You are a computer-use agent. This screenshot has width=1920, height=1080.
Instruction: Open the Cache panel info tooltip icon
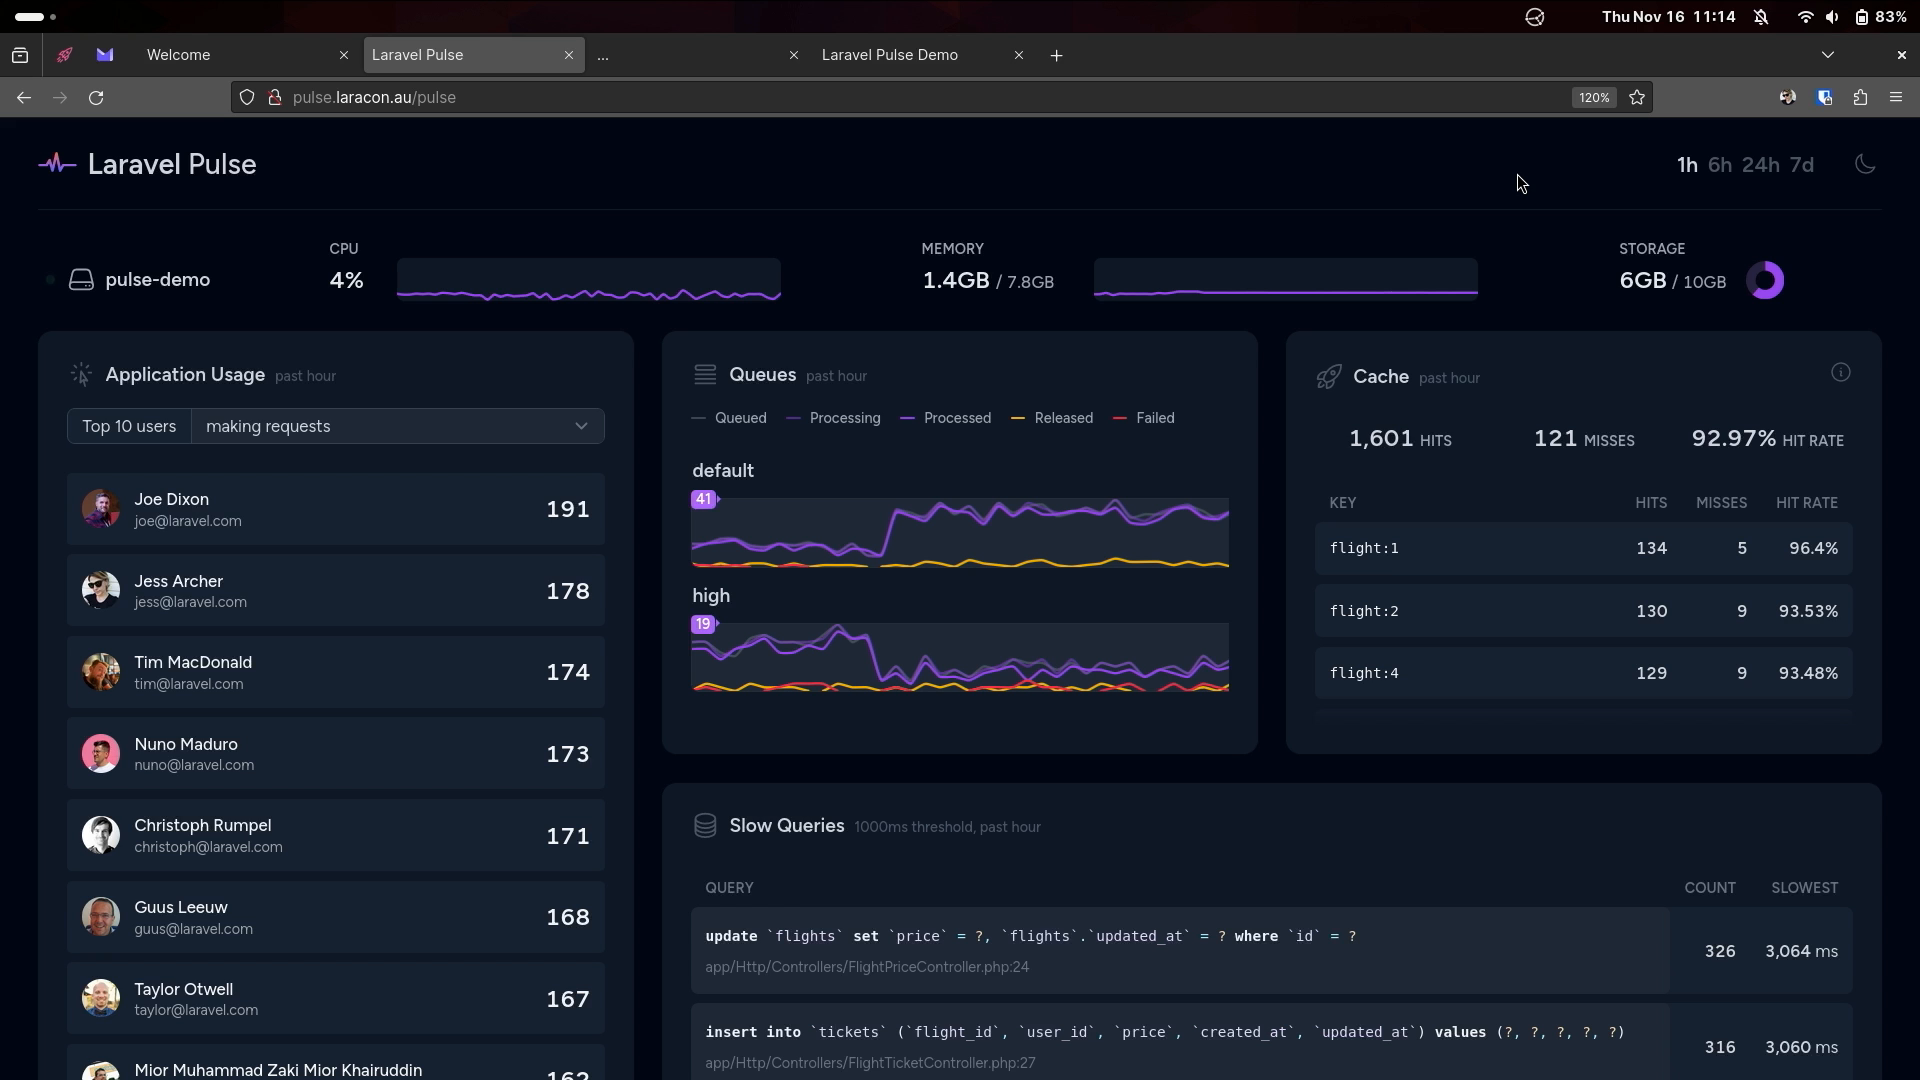click(1841, 371)
